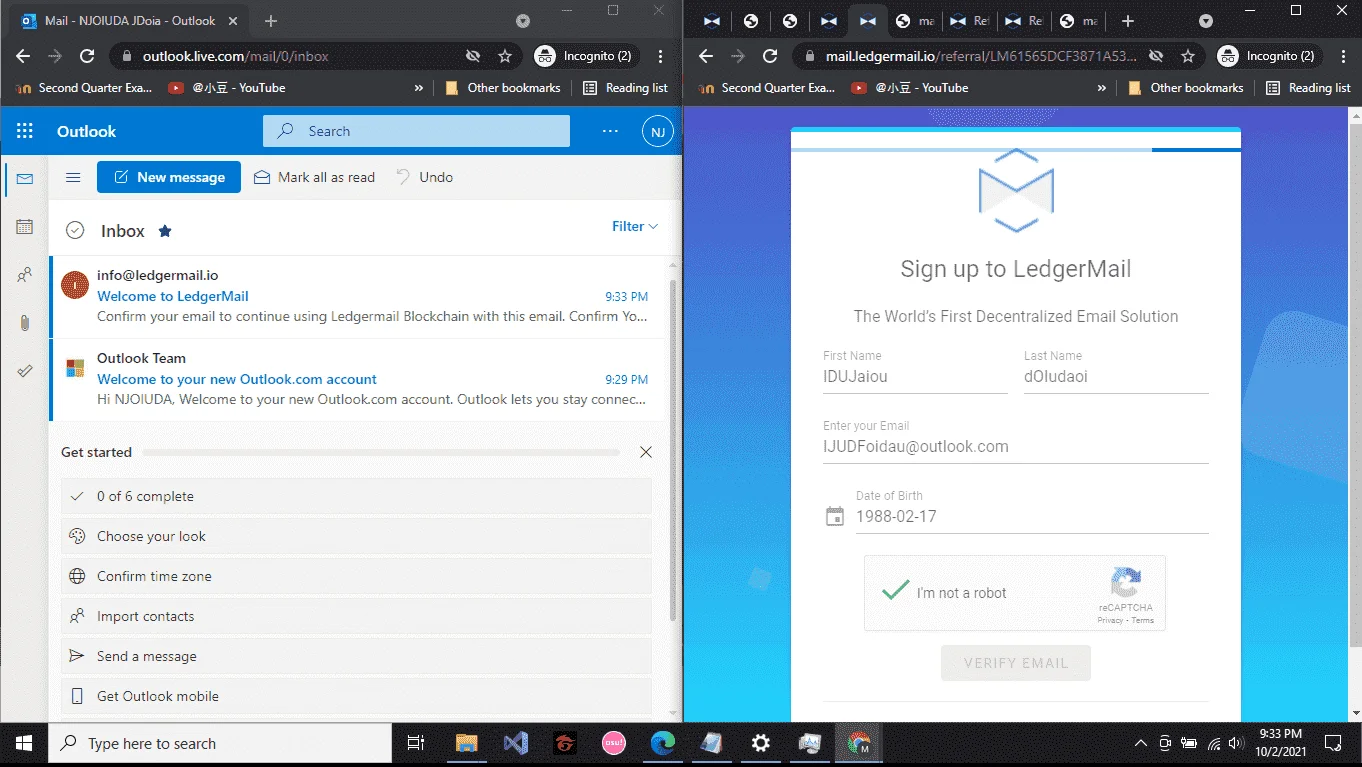
Task: Toggle the Inbox favorite star
Action: coord(165,231)
